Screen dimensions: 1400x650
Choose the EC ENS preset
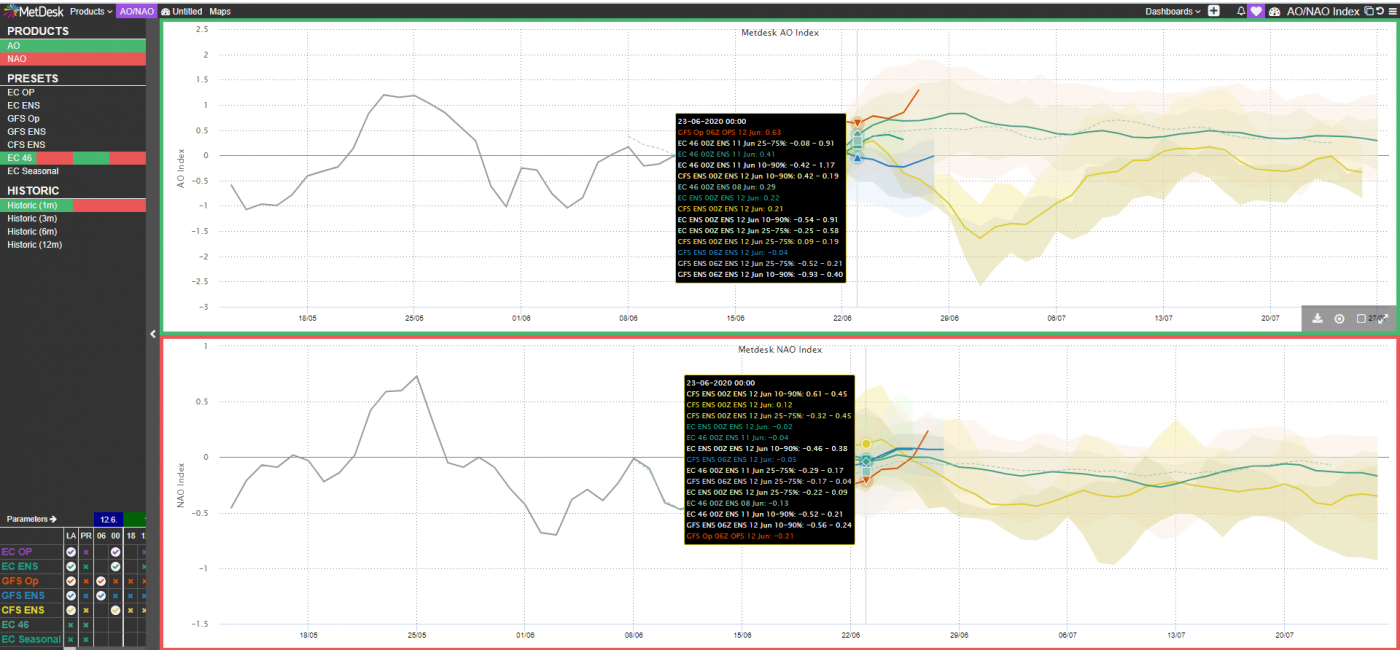[x=74, y=105]
